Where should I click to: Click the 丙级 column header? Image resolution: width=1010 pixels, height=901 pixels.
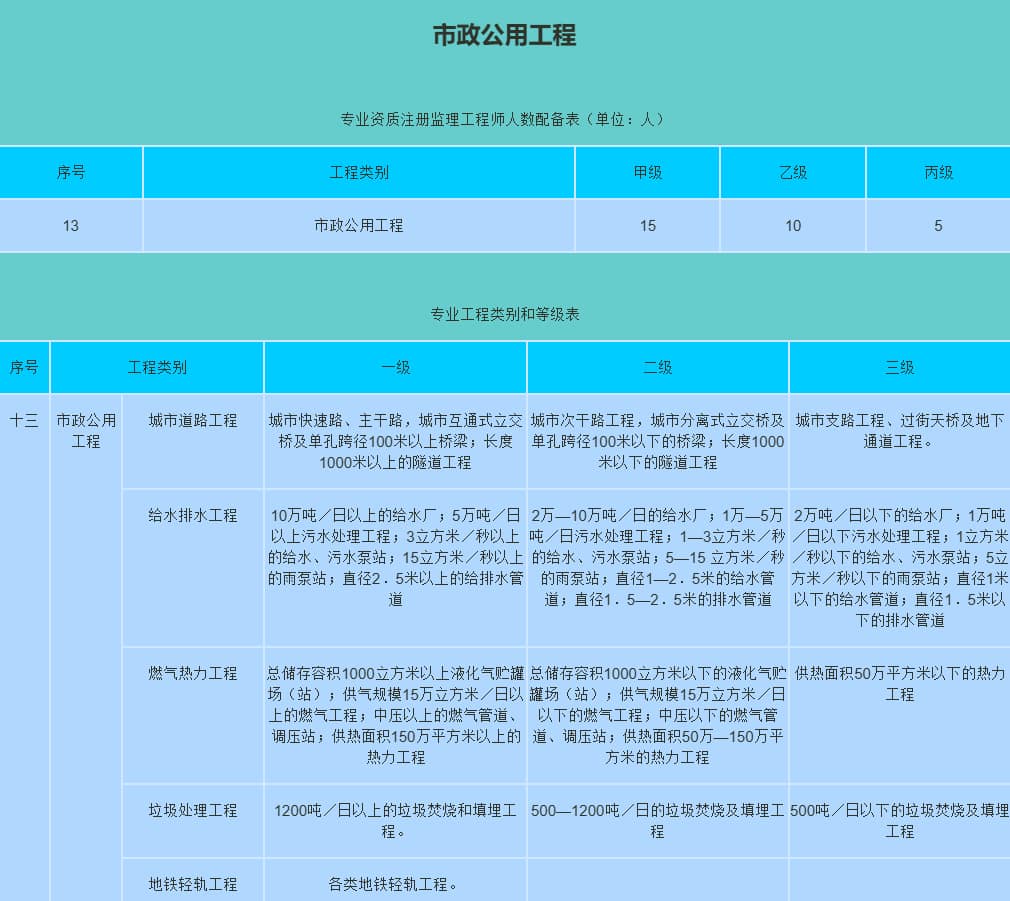[x=939, y=172]
